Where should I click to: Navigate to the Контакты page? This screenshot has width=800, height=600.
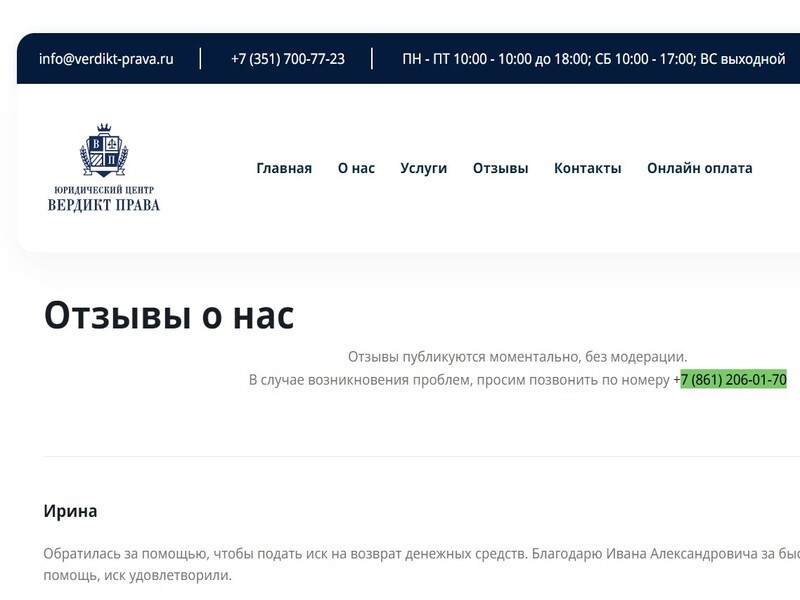[587, 168]
